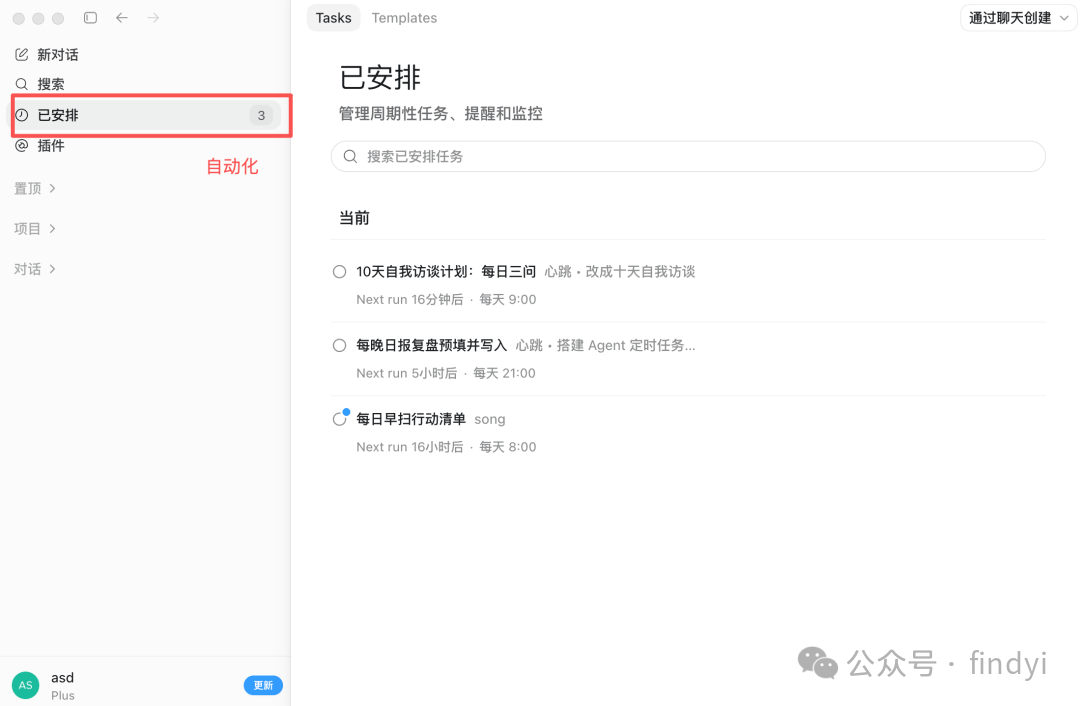The width and height of the screenshot is (1080, 706).
Task: Click the 心跳・改成十天自我访谈 label
Action: coord(620,271)
